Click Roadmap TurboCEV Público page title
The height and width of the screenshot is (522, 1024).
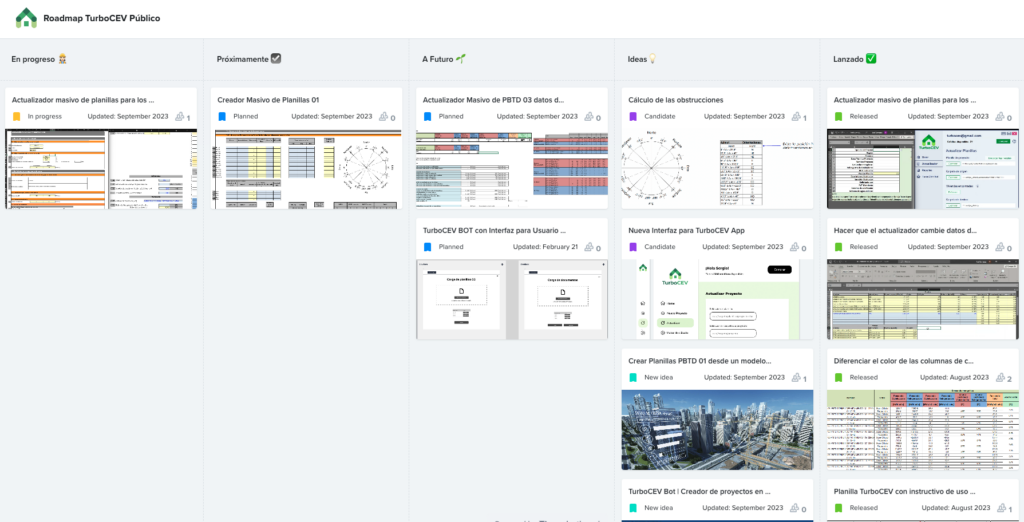(101, 18)
